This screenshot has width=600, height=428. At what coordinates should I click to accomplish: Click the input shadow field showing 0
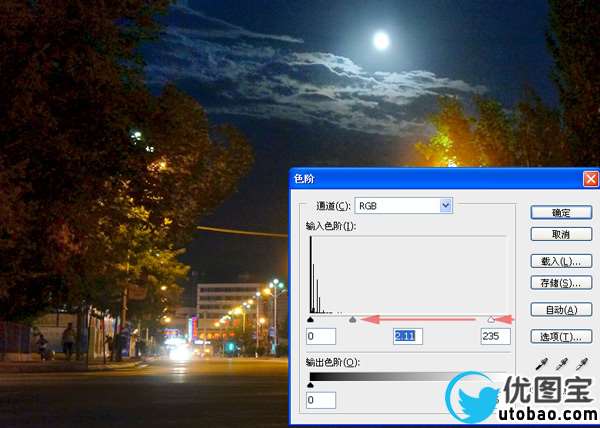(x=320, y=336)
